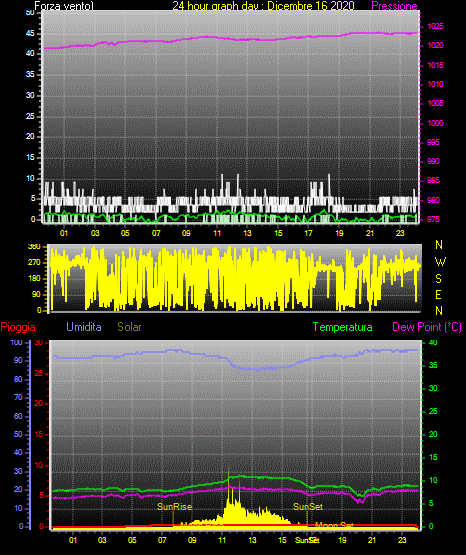Image resolution: width=466 pixels, height=555 pixels.
Task: Click green temperature axis value "25"
Action: click(x=433, y=411)
